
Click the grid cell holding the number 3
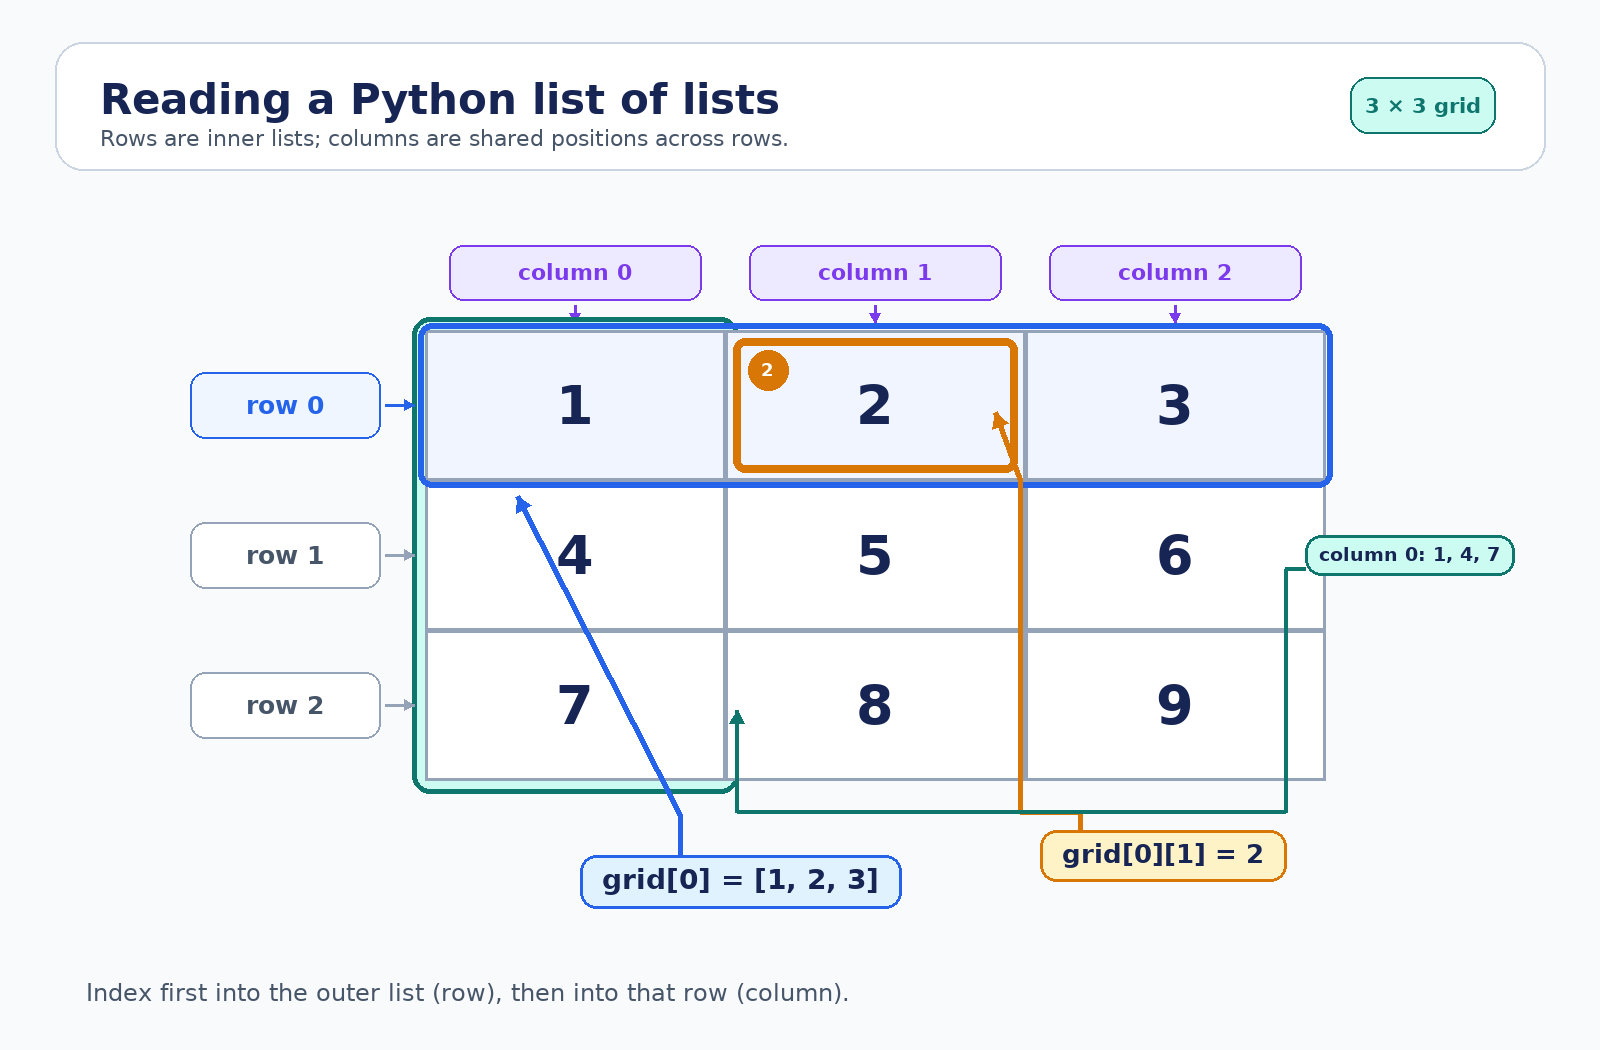(x=1175, y=405)
